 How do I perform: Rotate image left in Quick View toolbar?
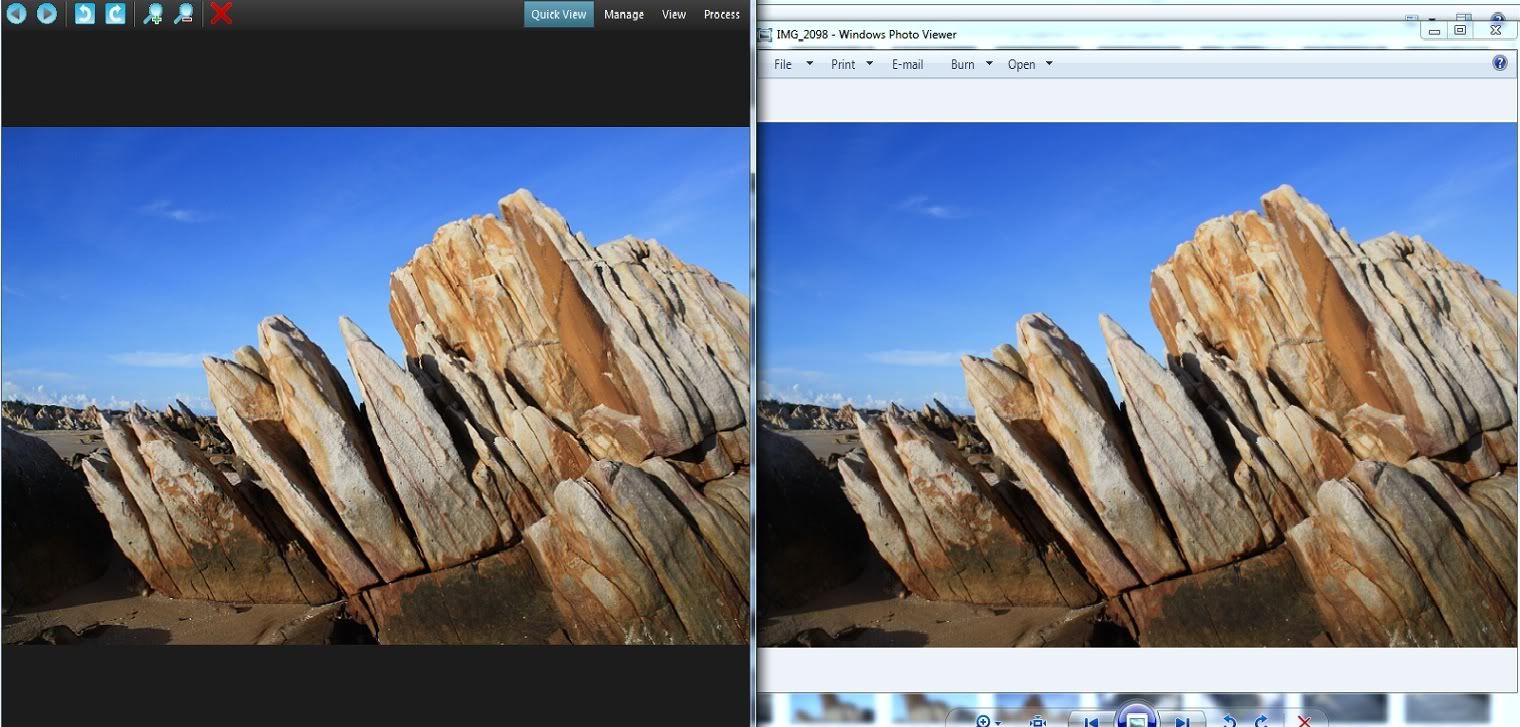tap(85, 14)
